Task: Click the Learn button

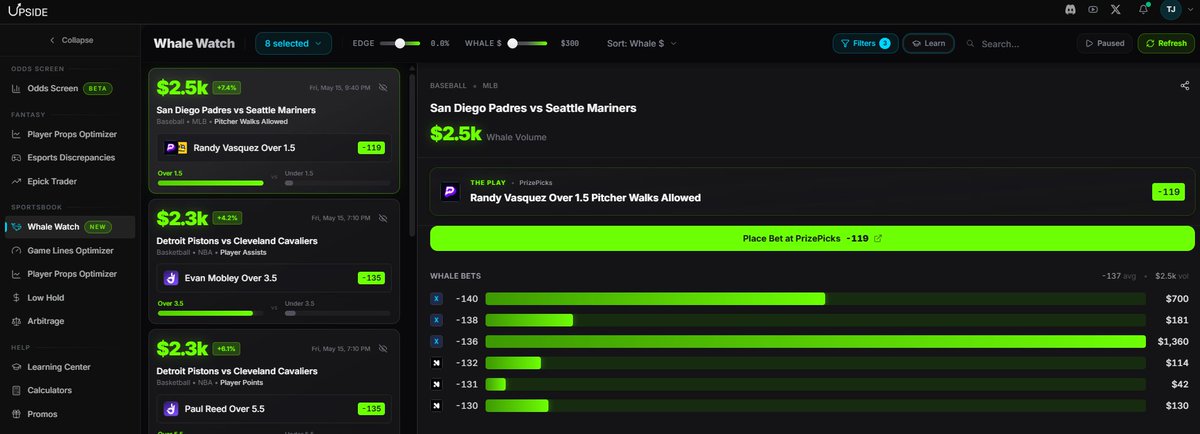Action: pos(928,43)
